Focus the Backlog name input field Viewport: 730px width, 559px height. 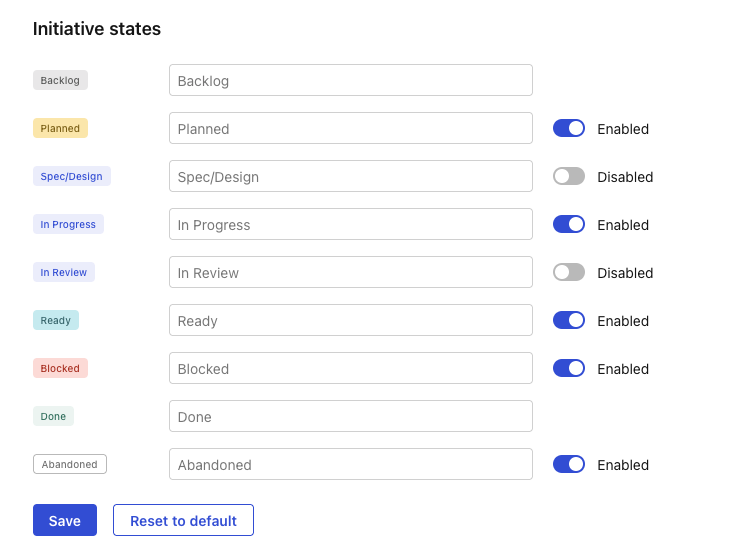pos(350,80)
